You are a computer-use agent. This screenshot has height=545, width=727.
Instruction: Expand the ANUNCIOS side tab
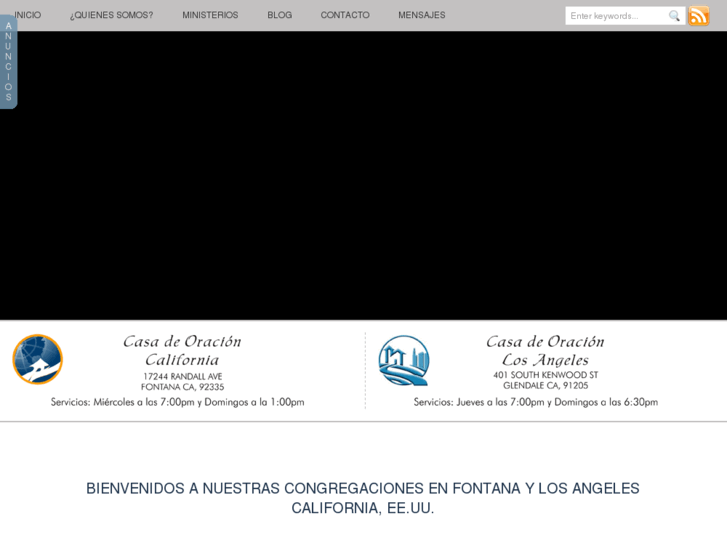pyautogui.click(x=8, y=62)
